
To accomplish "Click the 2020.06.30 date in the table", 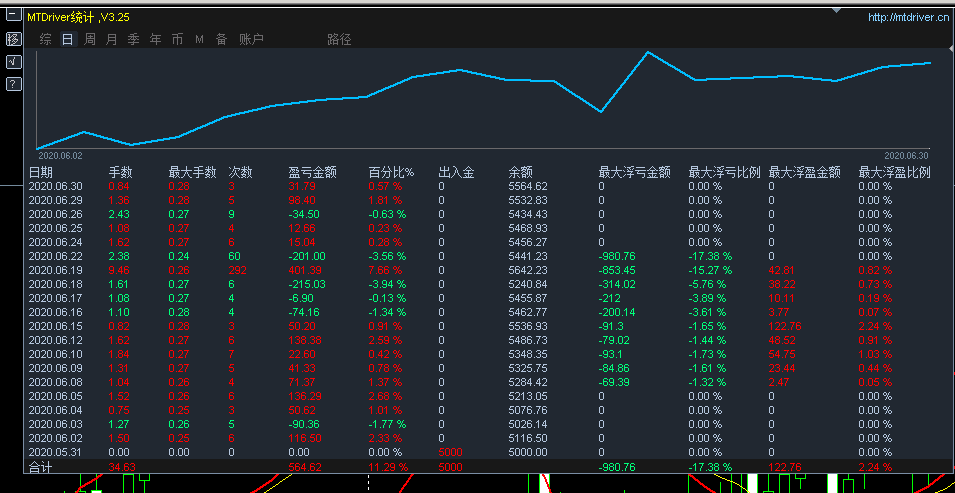I will coord(55,186).
